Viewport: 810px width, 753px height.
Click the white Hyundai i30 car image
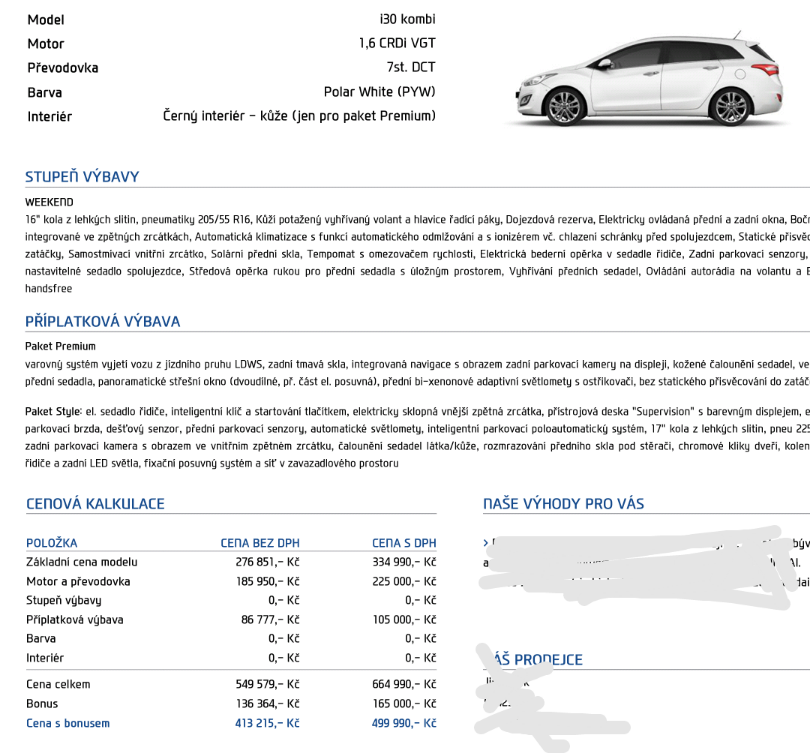pyautogui.click(x=649, y=79)
